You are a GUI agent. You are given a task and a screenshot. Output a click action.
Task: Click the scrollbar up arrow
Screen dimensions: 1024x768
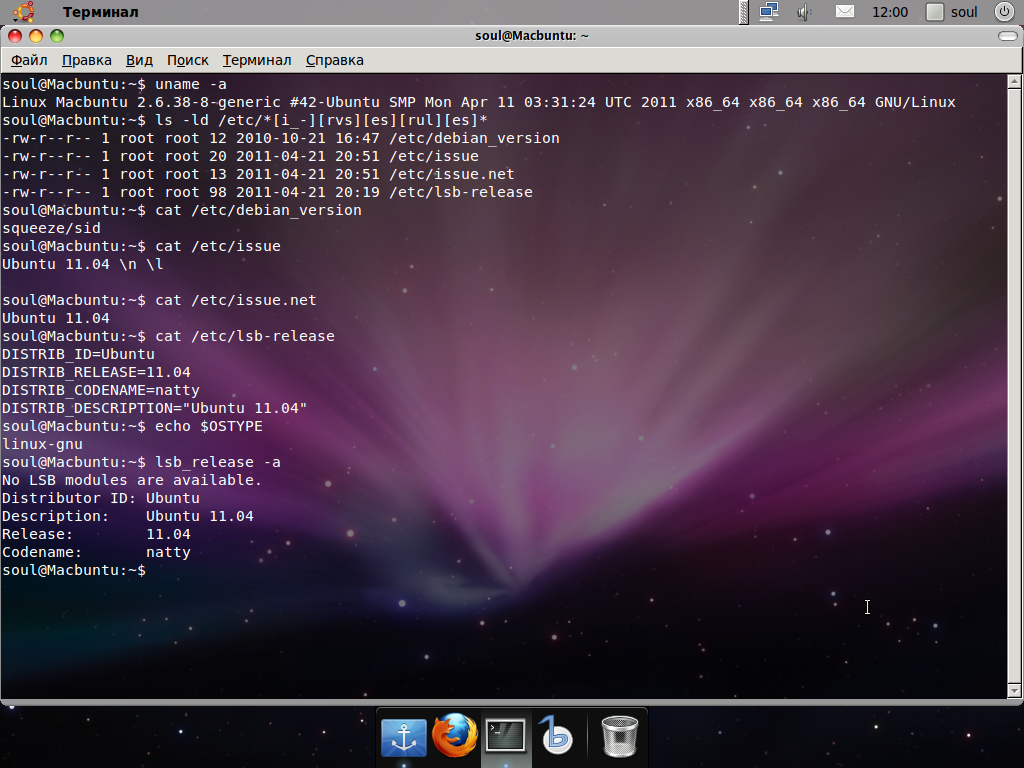coord(1014,82)
